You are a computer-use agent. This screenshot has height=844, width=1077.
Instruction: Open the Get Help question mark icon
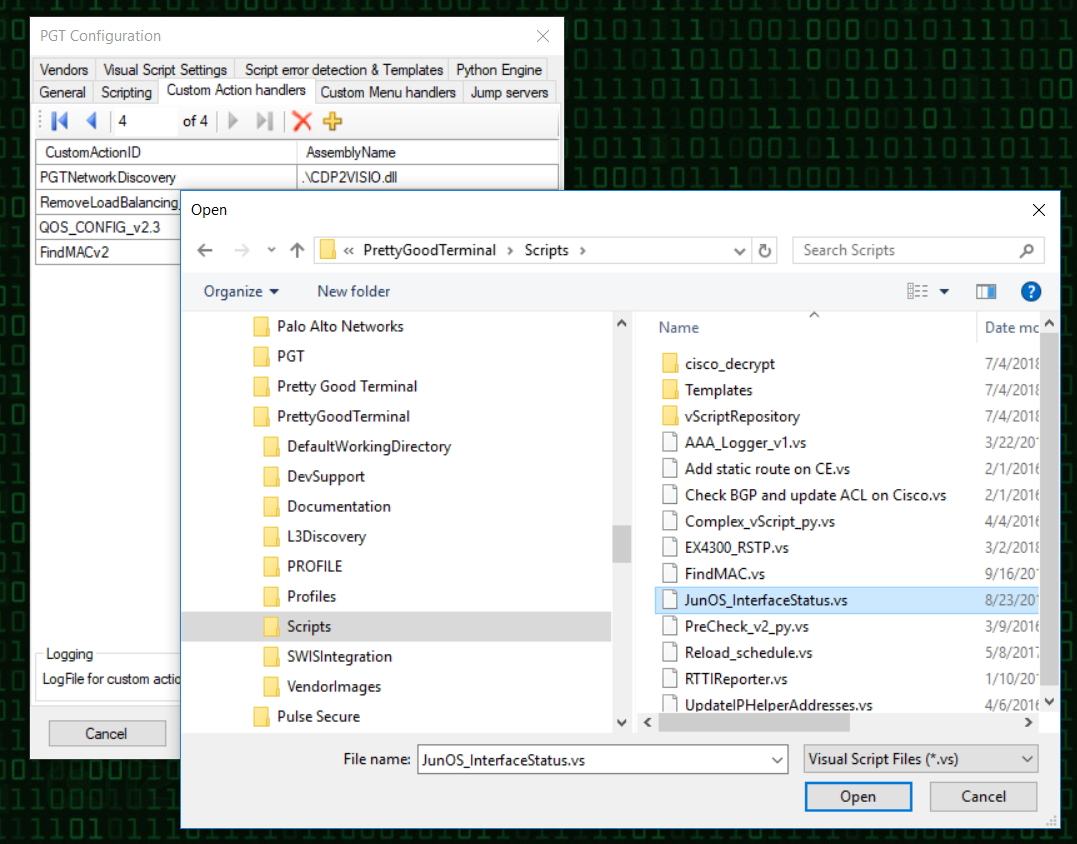pos(1031,291)
